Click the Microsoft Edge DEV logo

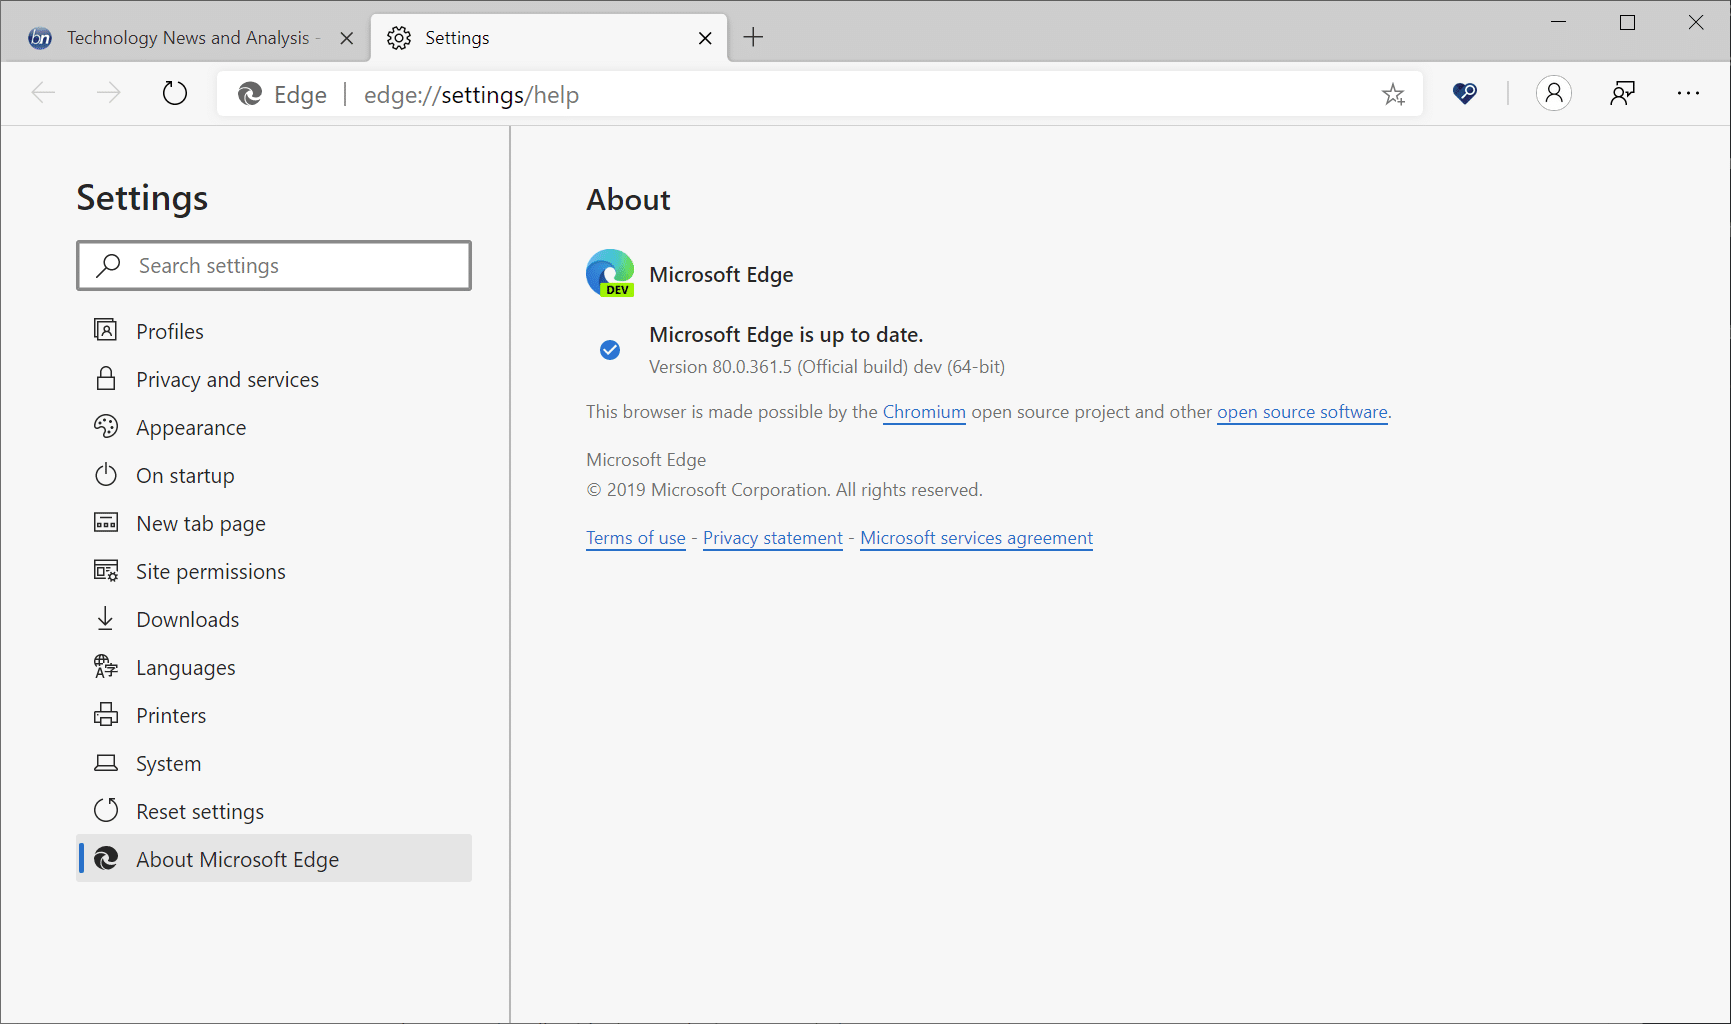[x=610, y=274]
